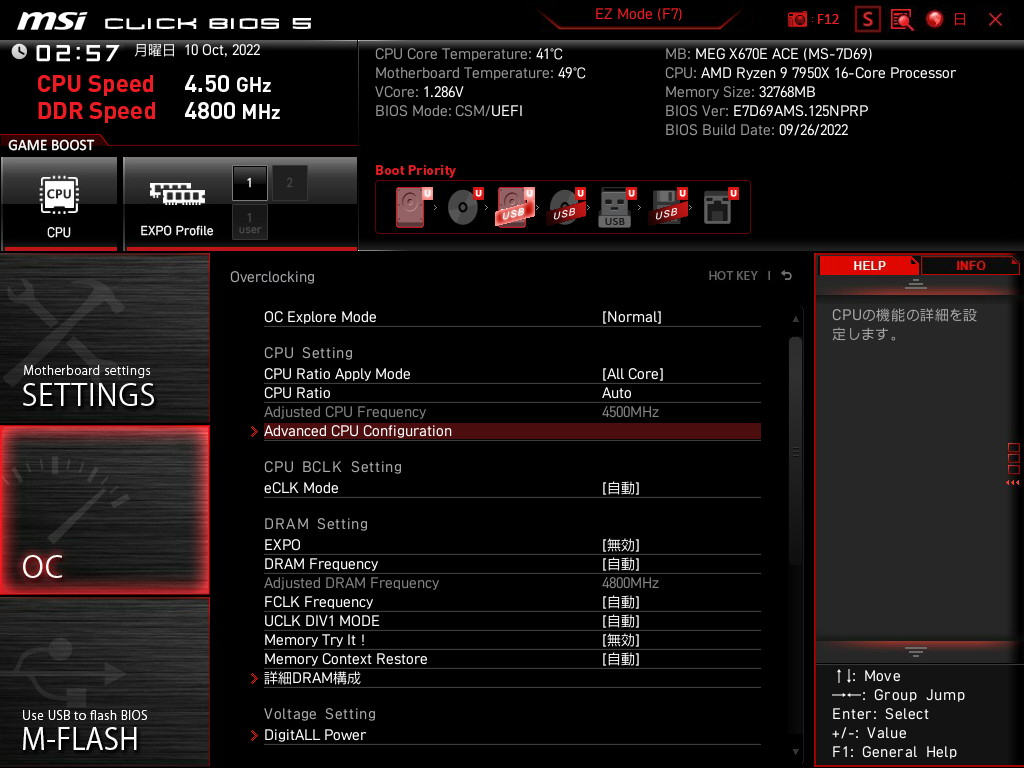Click the right-edge panel collapse arrows

coord(1013,483)
